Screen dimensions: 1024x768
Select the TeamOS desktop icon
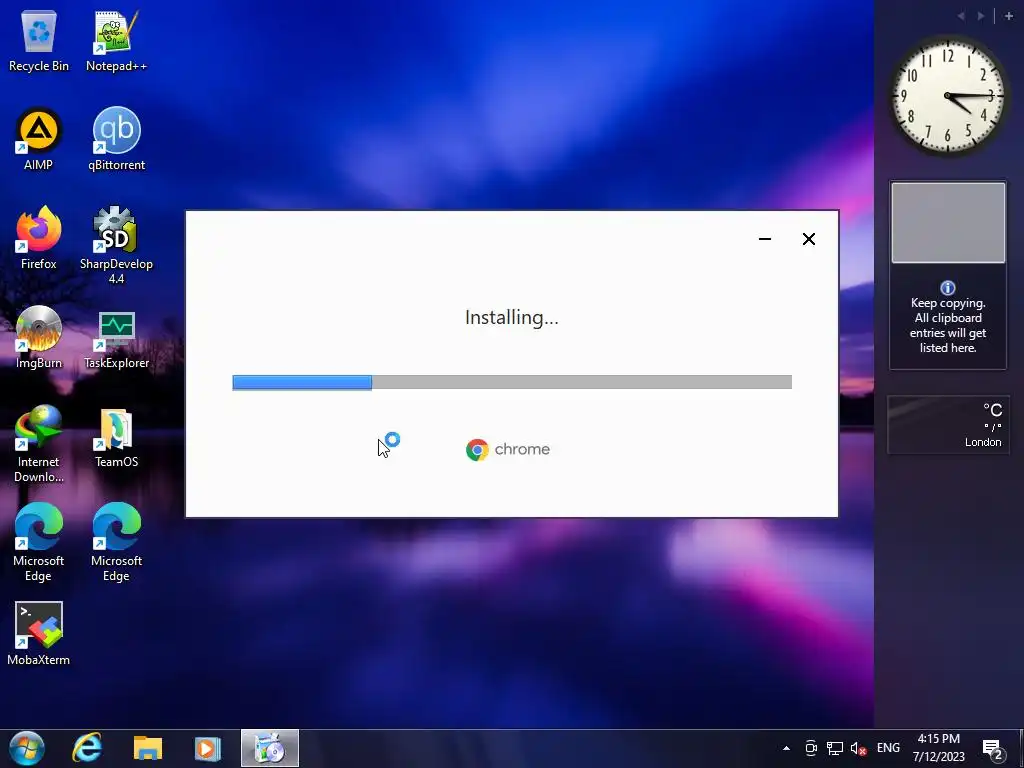116,437
